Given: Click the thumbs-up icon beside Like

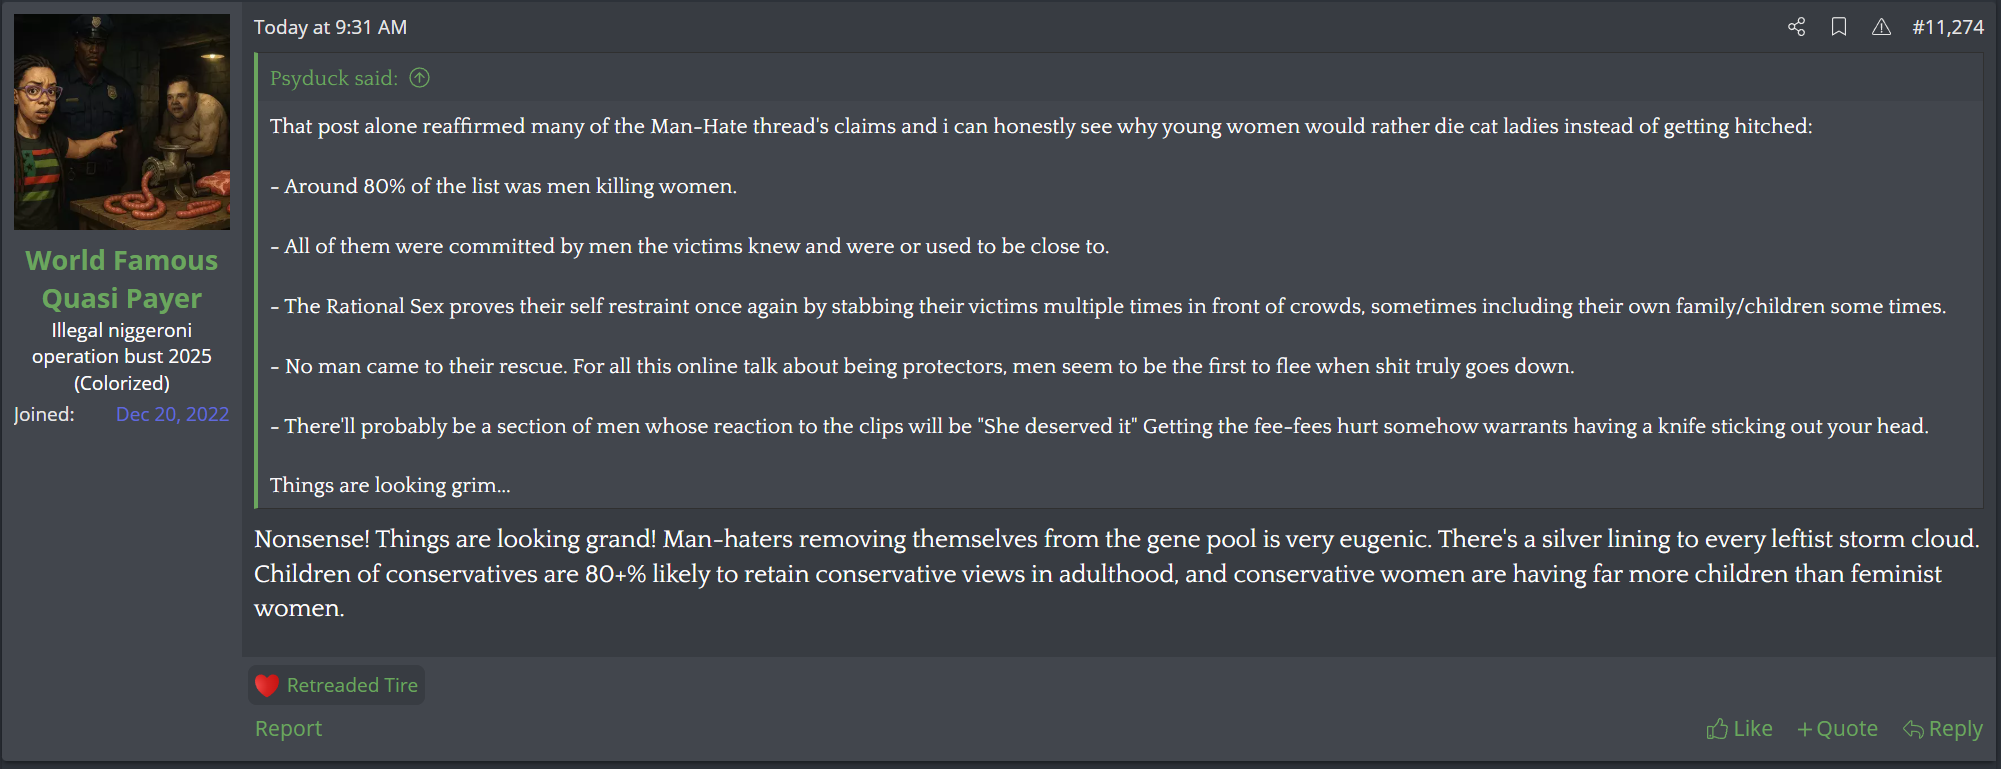Looking at the screenshot, I should coord(1717,729).
